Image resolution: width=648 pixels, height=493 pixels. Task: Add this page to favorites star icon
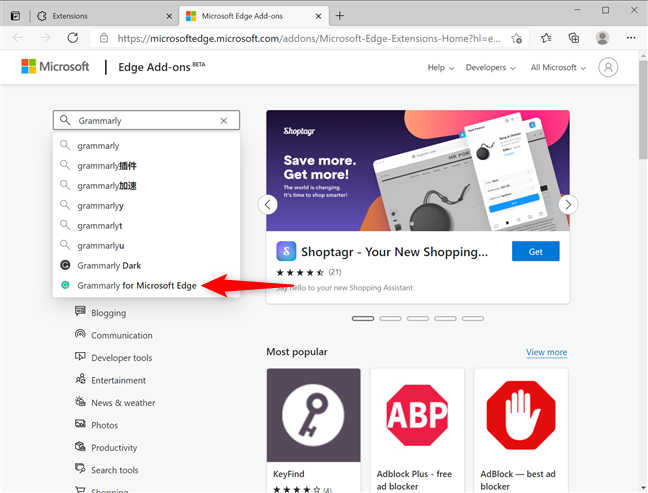point(516,38)
